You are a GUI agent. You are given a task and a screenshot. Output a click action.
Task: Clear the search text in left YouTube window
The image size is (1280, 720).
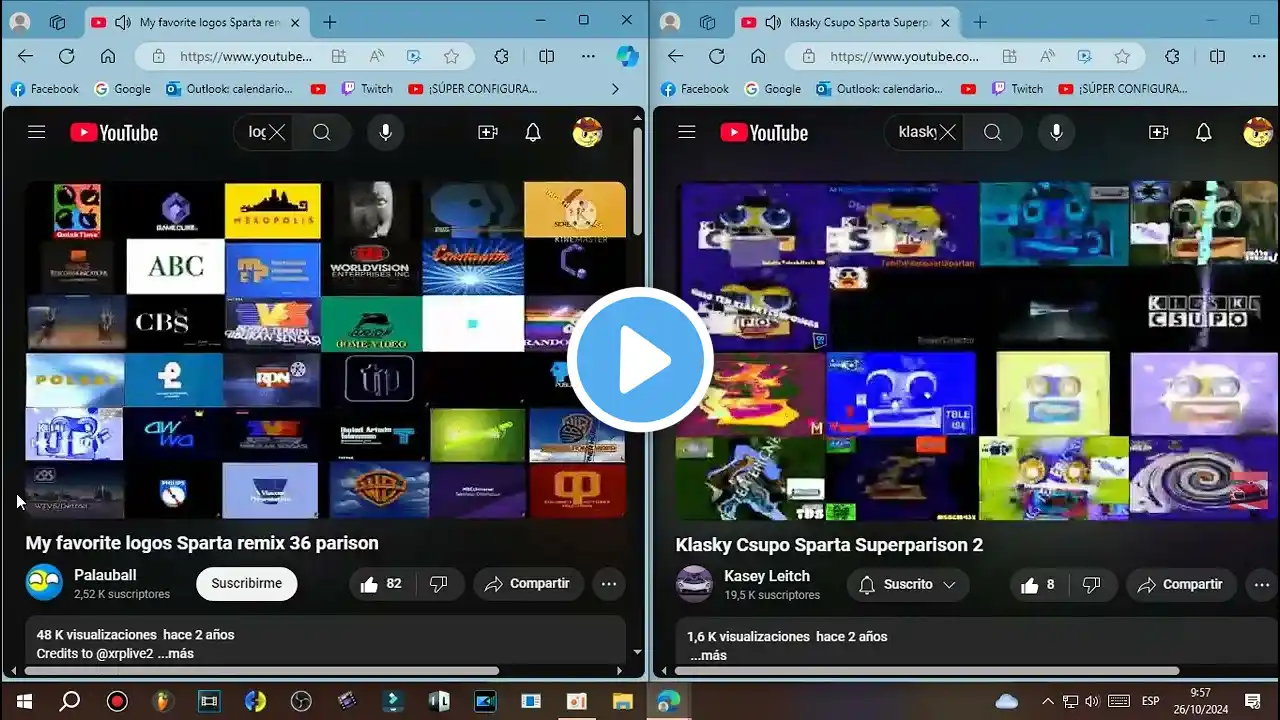pos(277,132)
